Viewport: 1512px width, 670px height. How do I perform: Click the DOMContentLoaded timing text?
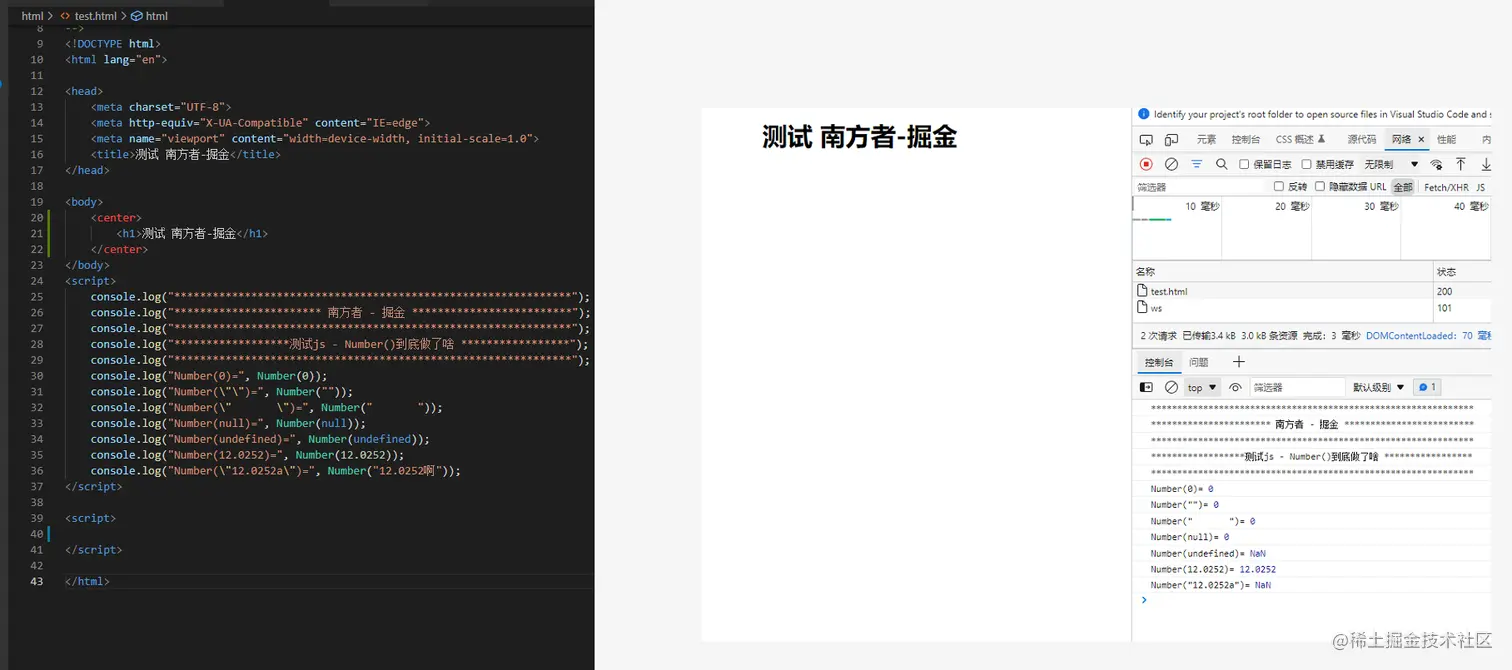[x=1429, y=336]
